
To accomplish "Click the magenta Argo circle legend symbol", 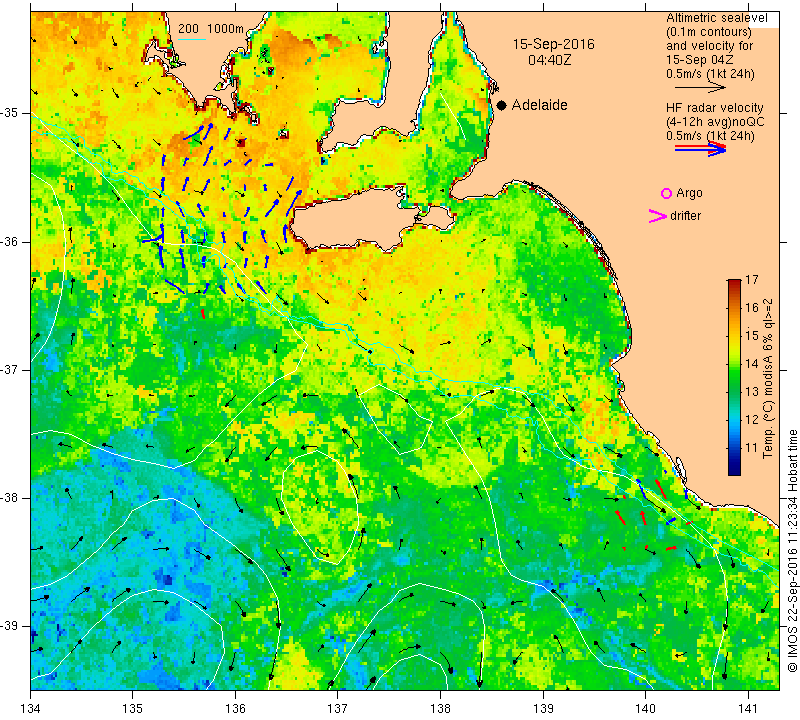I will pos(666,193).
